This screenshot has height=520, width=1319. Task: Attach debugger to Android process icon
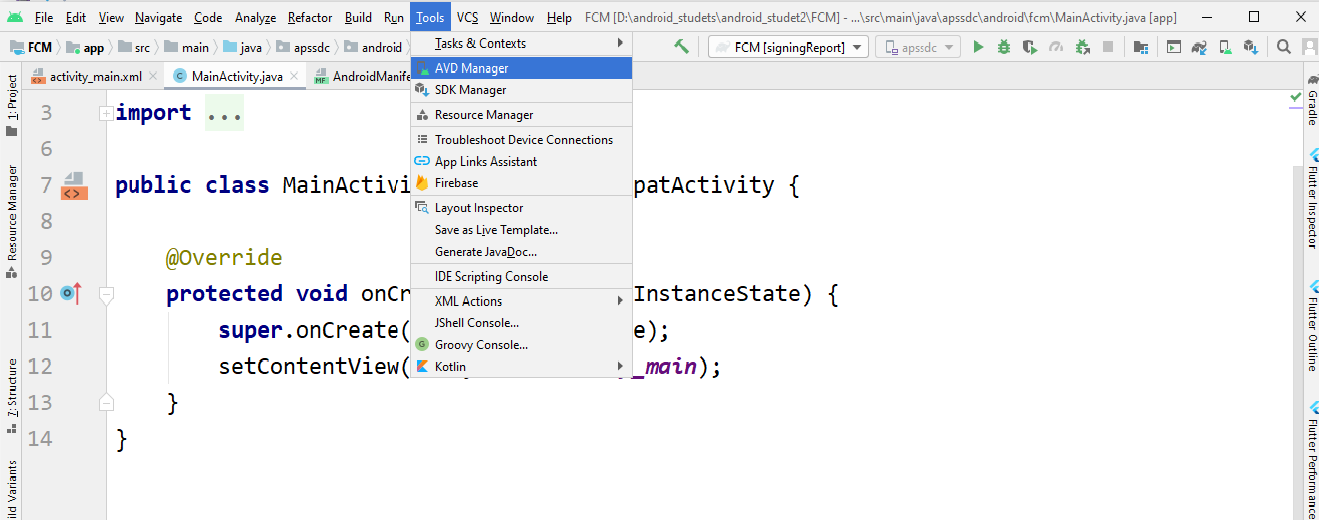[1082, 47]
